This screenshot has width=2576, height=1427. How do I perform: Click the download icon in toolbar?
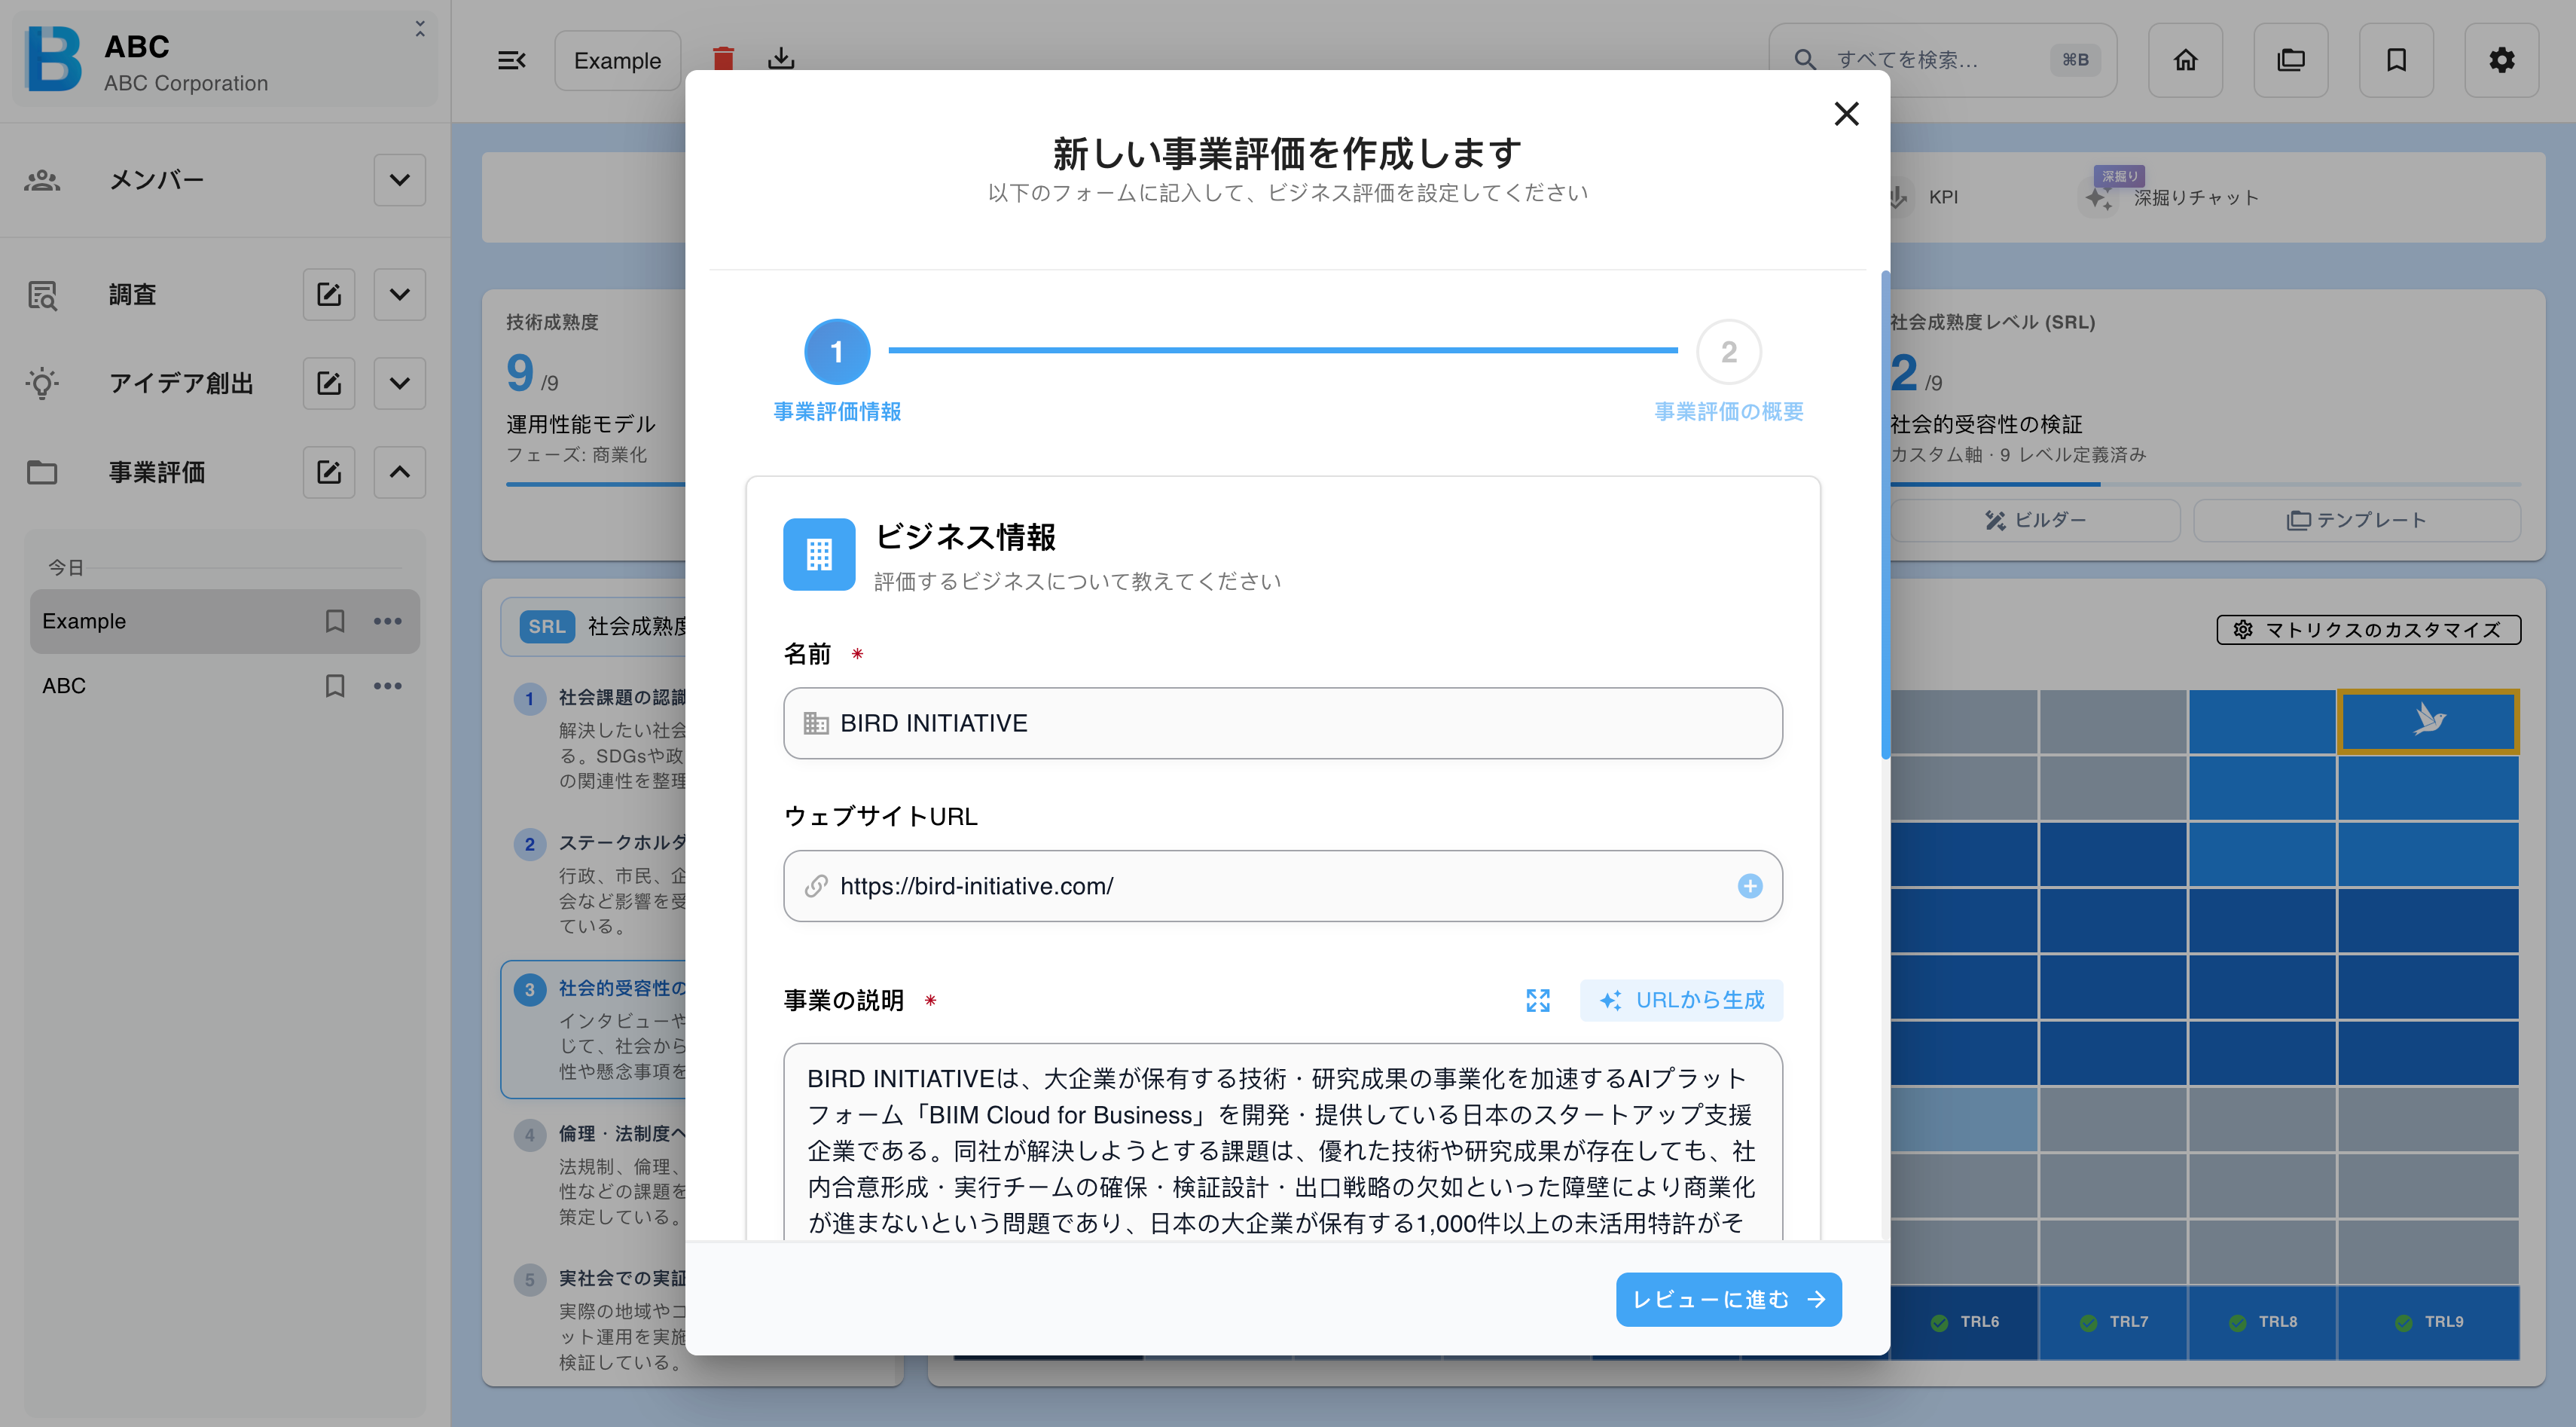point(781,59)
